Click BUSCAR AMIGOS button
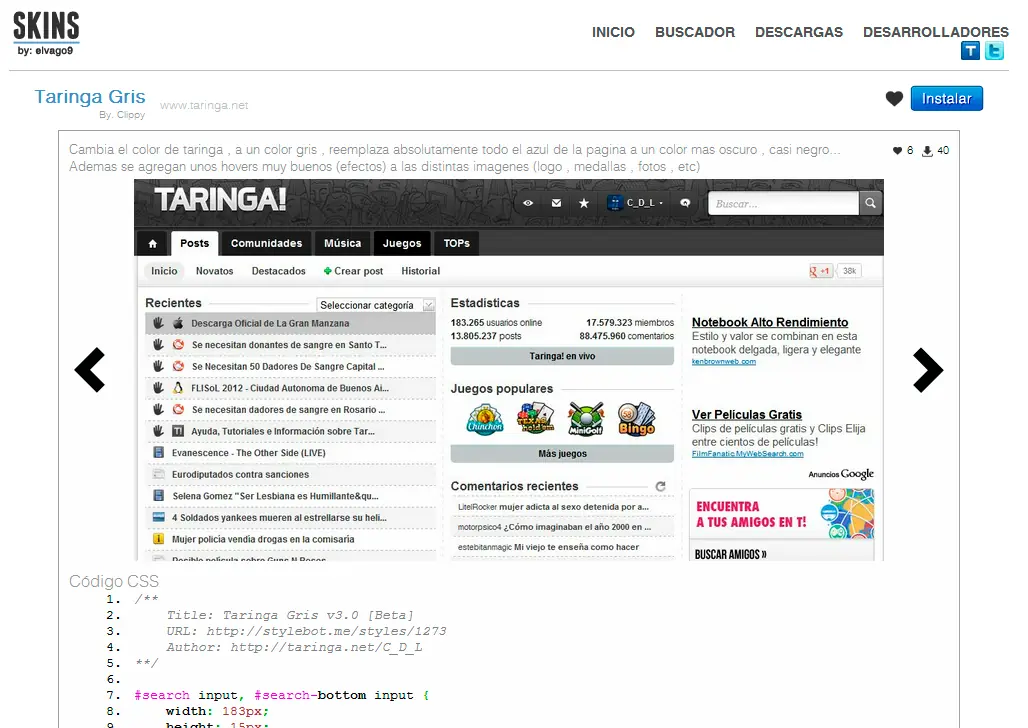The image size is (1028, 728). (x=730, y=554)
